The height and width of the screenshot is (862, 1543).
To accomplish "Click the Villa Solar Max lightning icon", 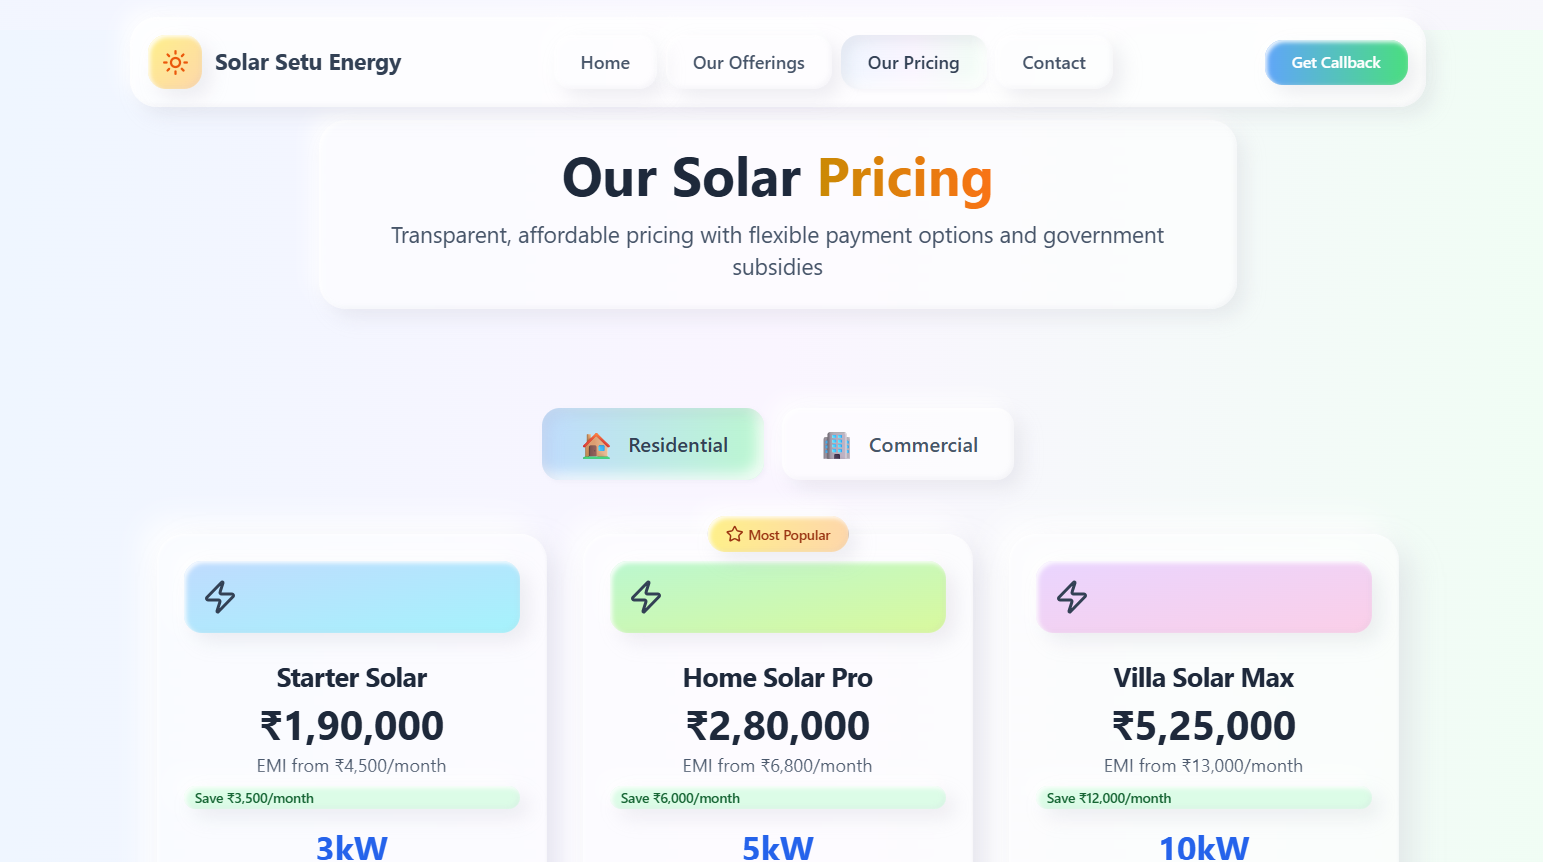I will pyautogui.click(x=1072, y=597).
